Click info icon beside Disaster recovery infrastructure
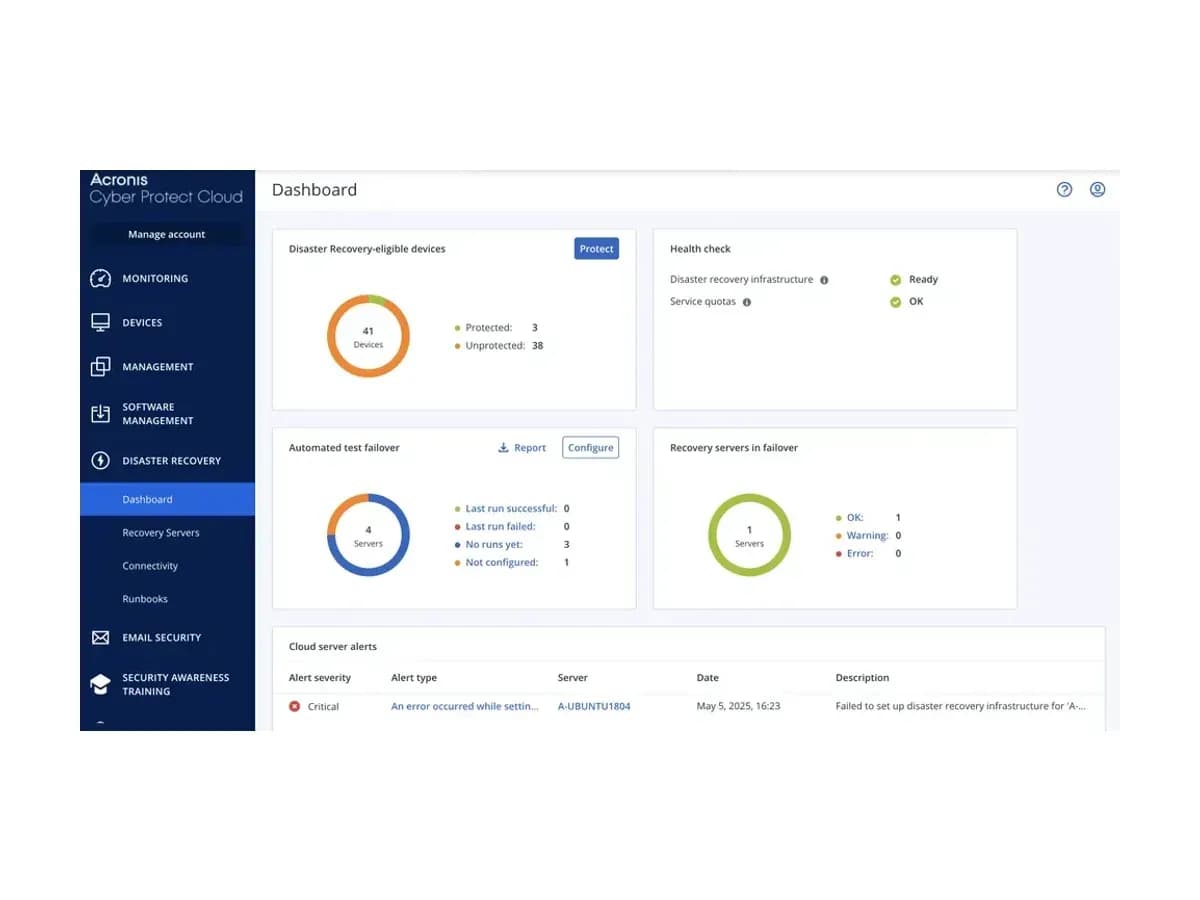 824,280
